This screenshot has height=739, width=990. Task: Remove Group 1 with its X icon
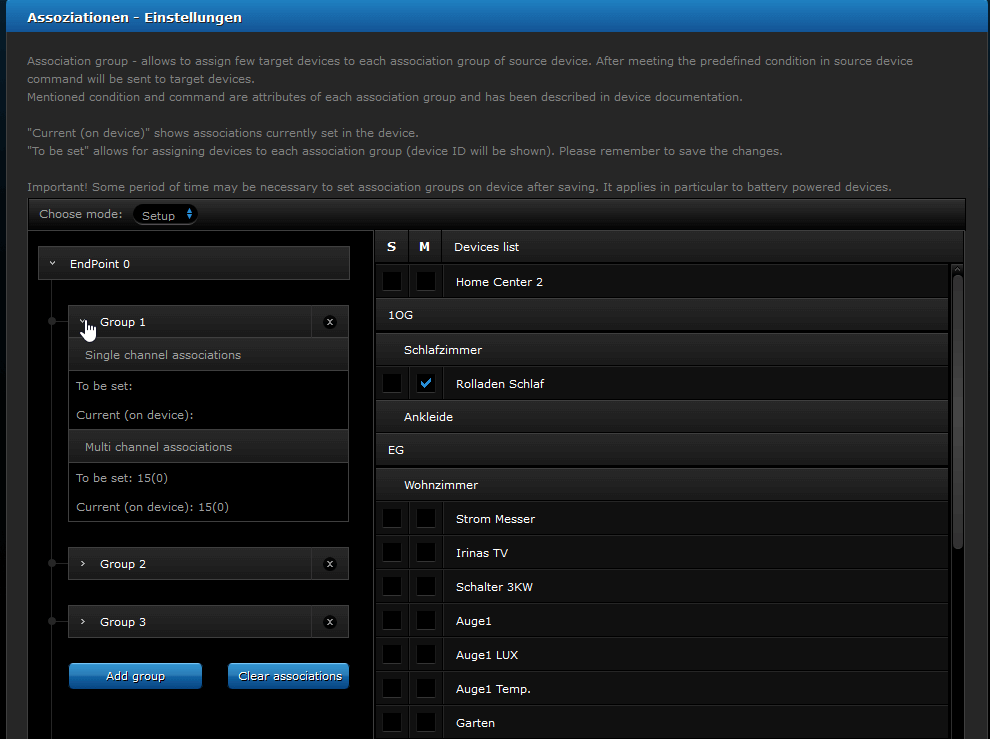pos(330,322)
